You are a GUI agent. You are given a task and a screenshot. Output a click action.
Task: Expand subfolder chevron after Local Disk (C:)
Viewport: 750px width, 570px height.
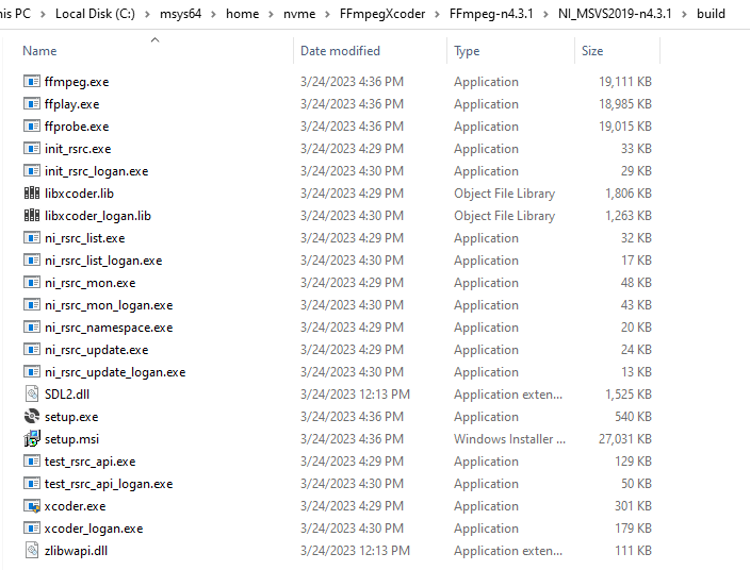(147, 14)
